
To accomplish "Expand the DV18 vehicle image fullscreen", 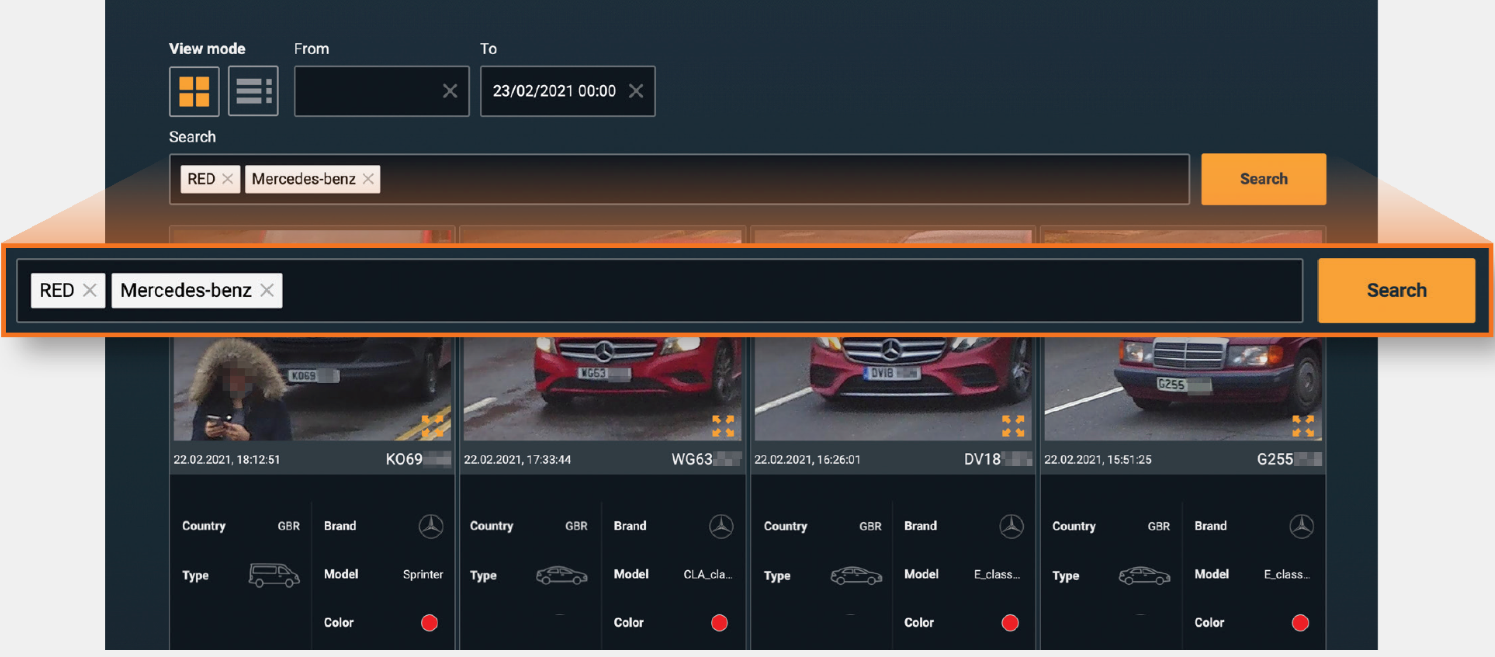I will (x=1013, y=425).
